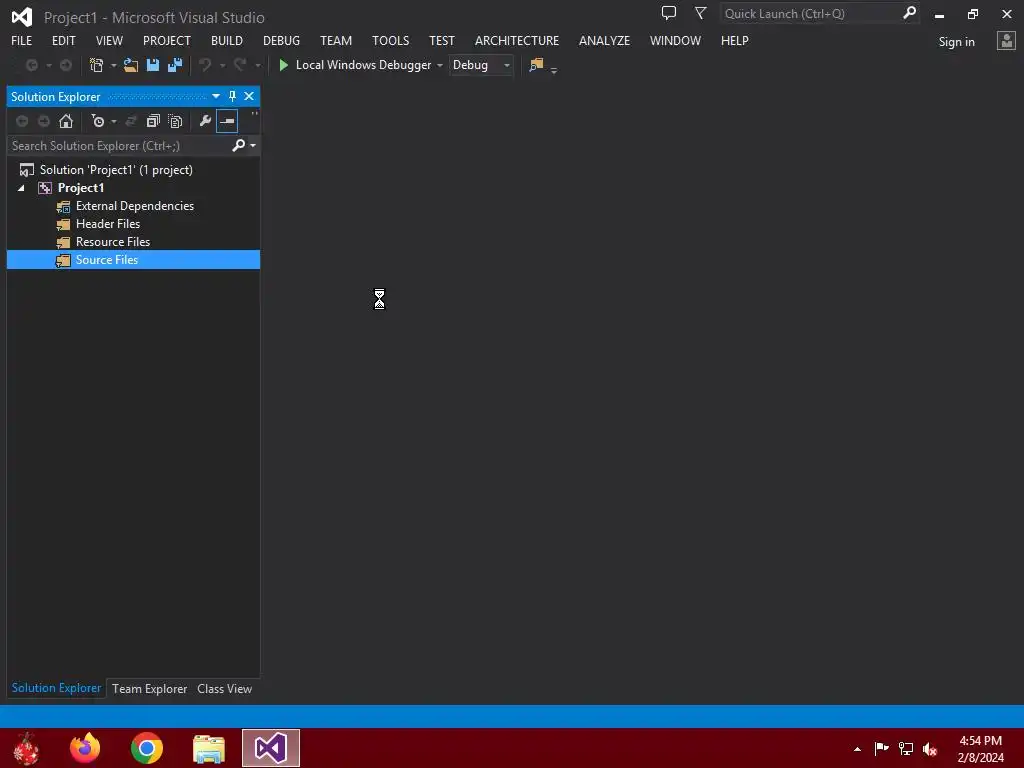Open the FILE menu
This screenshot has height=768, width=1024.
[22, 40]
